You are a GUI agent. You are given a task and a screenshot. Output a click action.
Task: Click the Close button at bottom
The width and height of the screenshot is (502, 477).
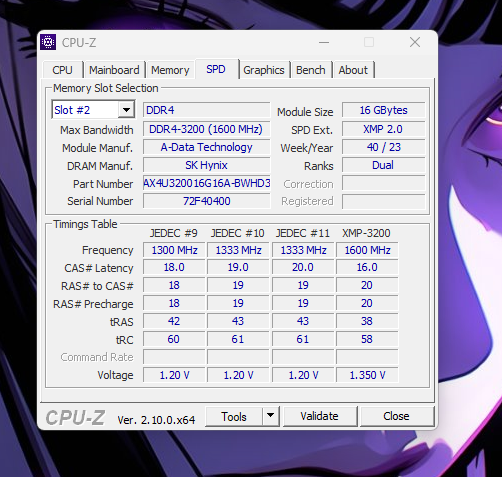point(396,416)
